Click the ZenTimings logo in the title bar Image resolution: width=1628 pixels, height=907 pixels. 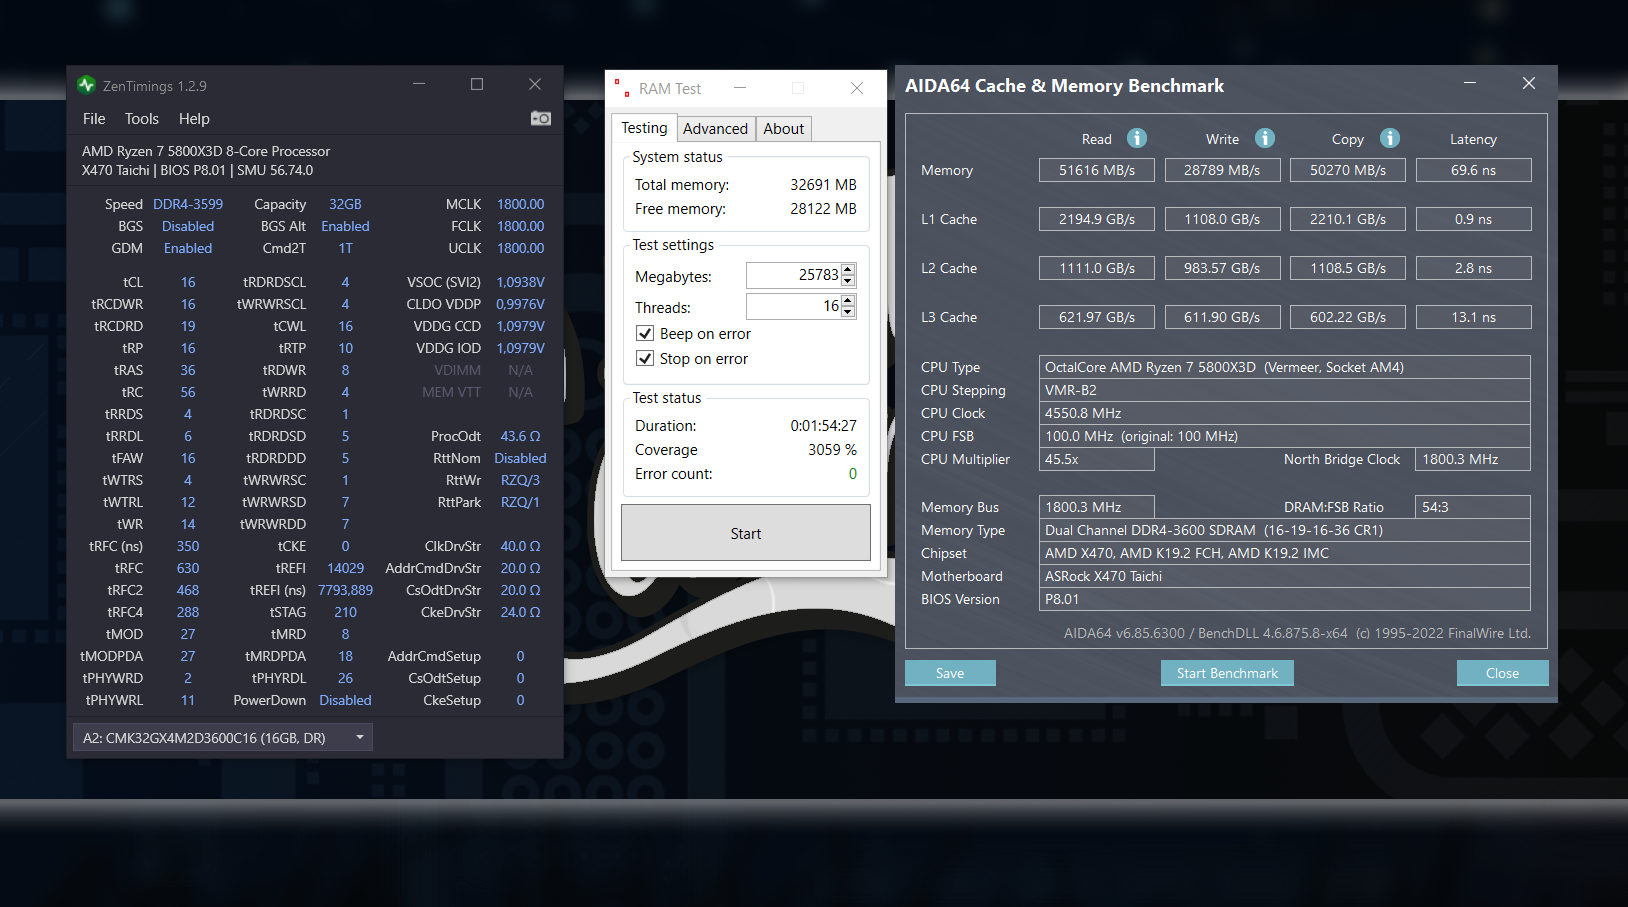tap(86, 85)
